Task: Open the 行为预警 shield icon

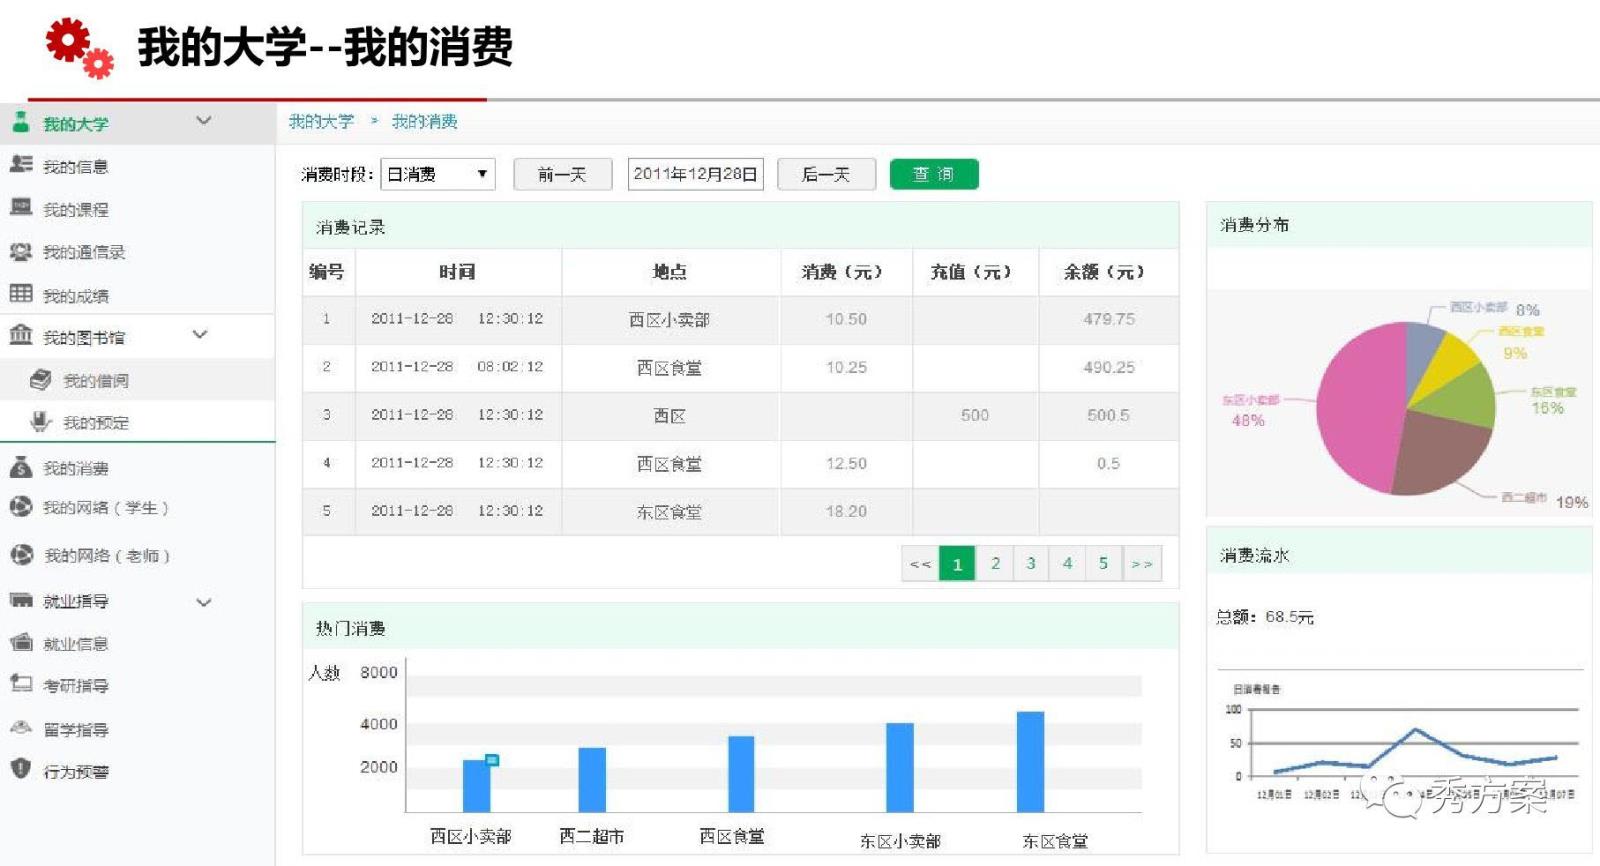Action: (21, 769)
